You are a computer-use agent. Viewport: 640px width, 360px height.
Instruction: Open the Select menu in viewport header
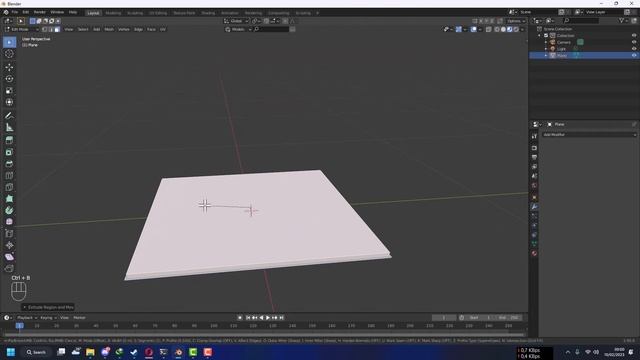coord(83,29)
